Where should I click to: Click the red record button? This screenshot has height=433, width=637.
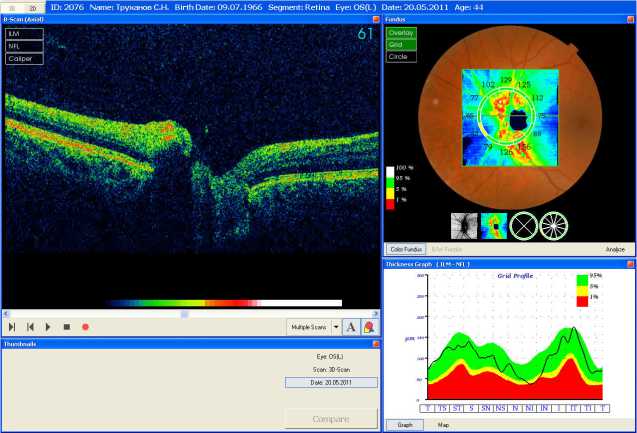(85, 327)
